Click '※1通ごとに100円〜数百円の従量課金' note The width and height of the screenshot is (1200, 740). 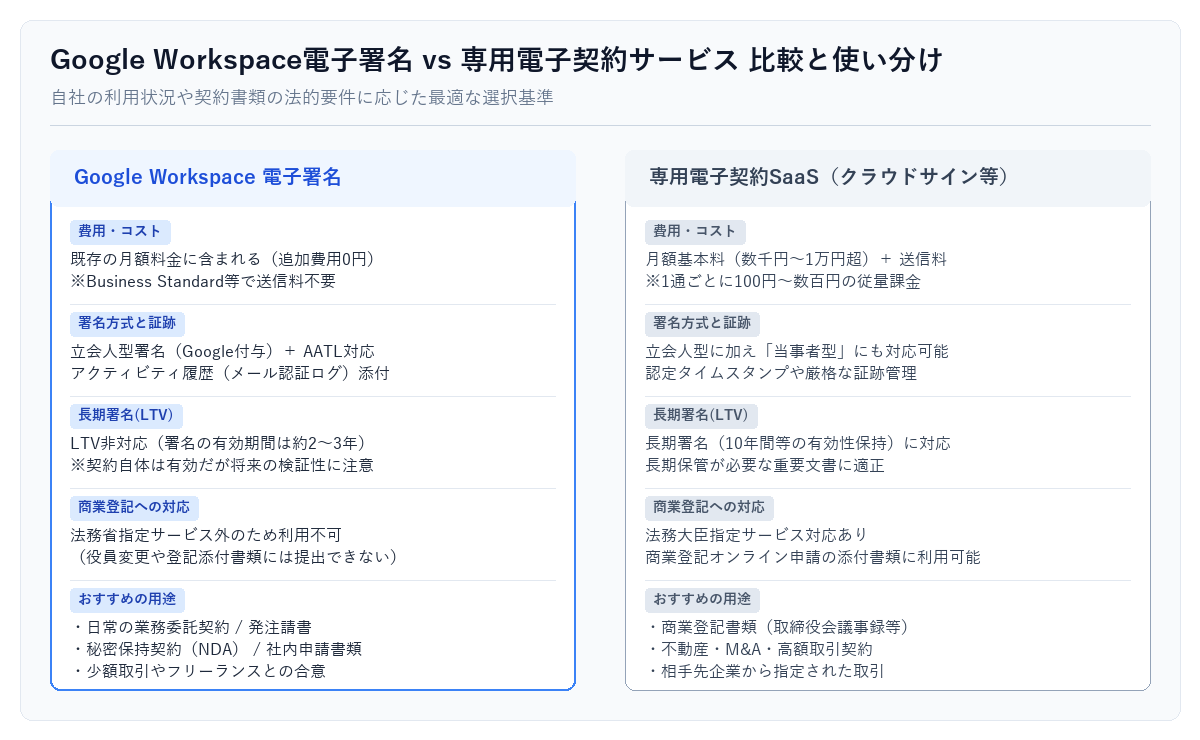783,281
